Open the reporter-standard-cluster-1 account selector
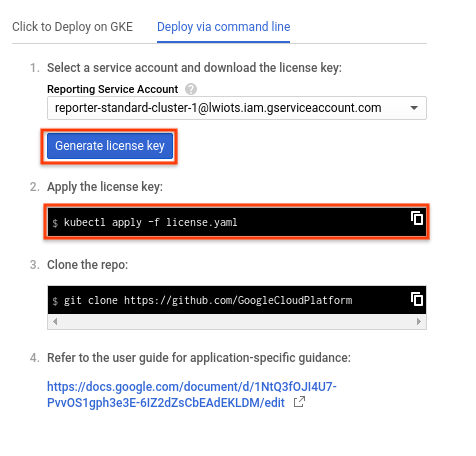The image size is (476, 456). point(237,108)
